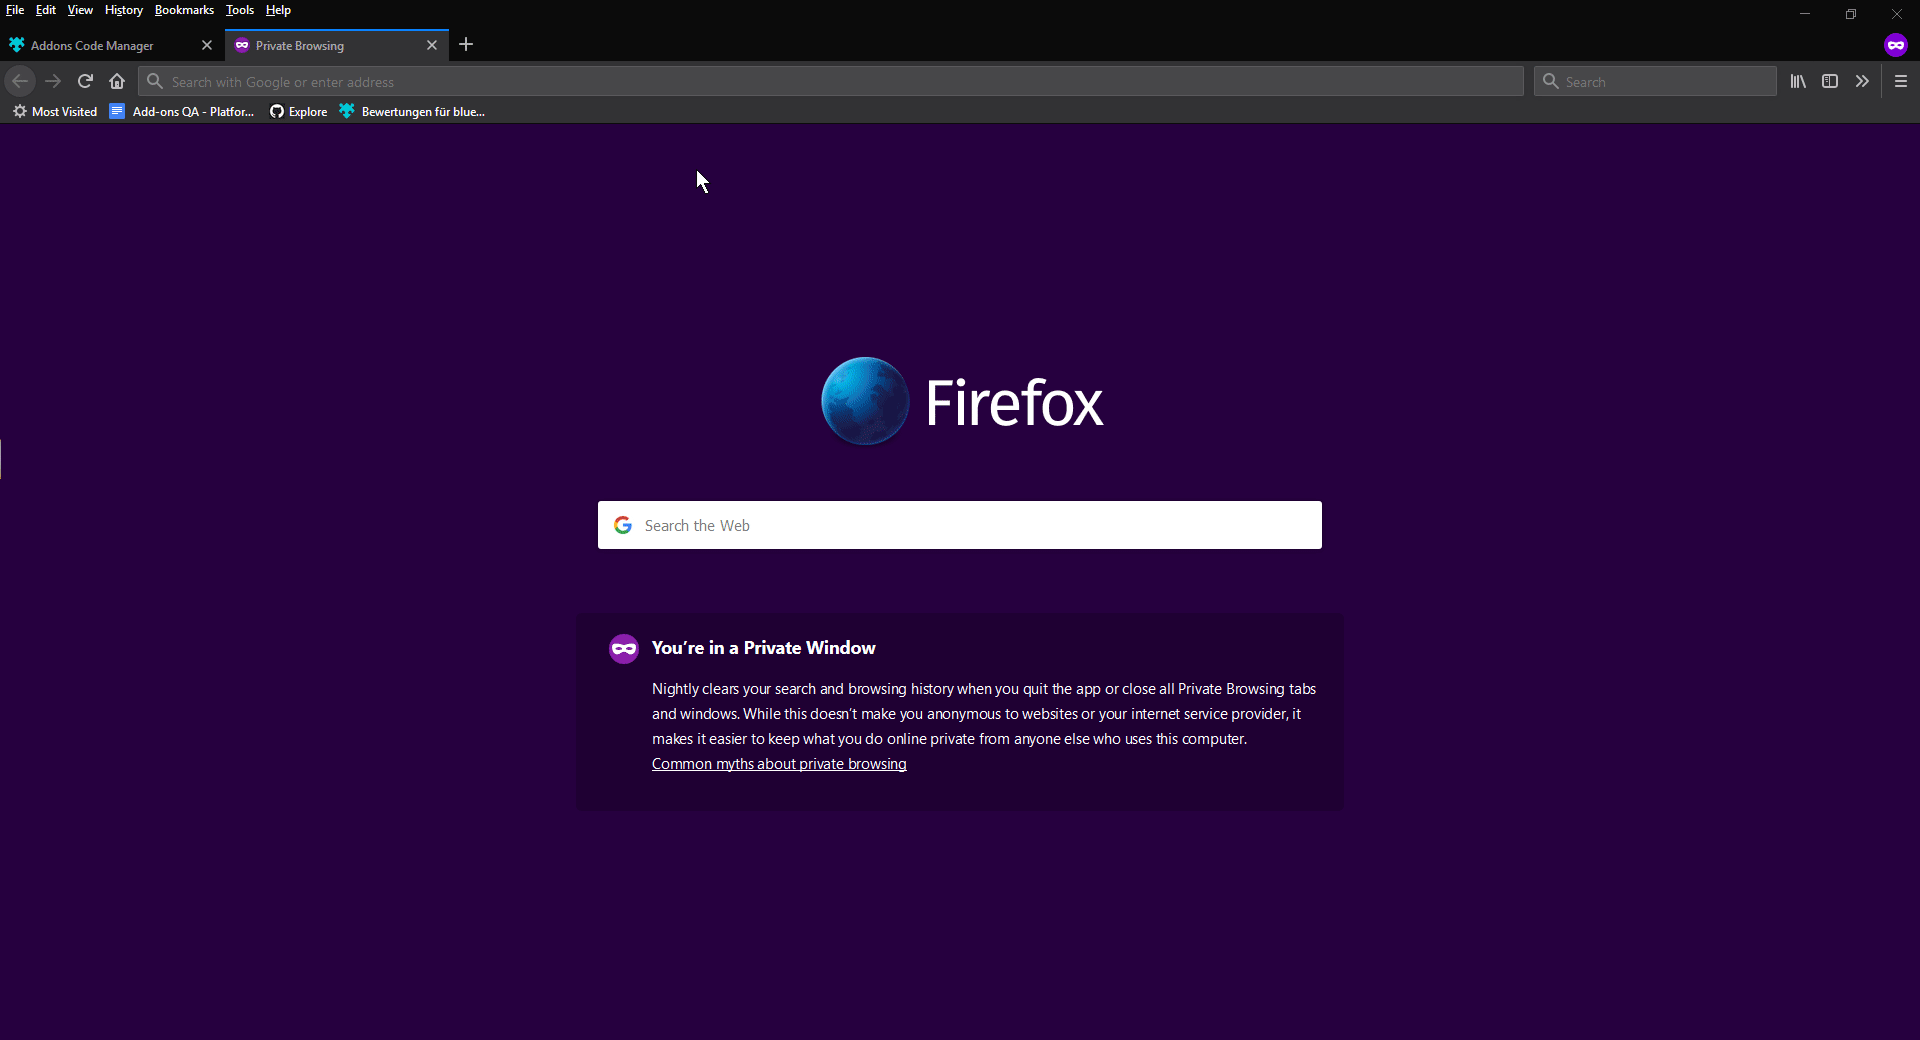This screenshot has width=1920, height=1040.
Task: Open the Tools menu
Action: 240,10
